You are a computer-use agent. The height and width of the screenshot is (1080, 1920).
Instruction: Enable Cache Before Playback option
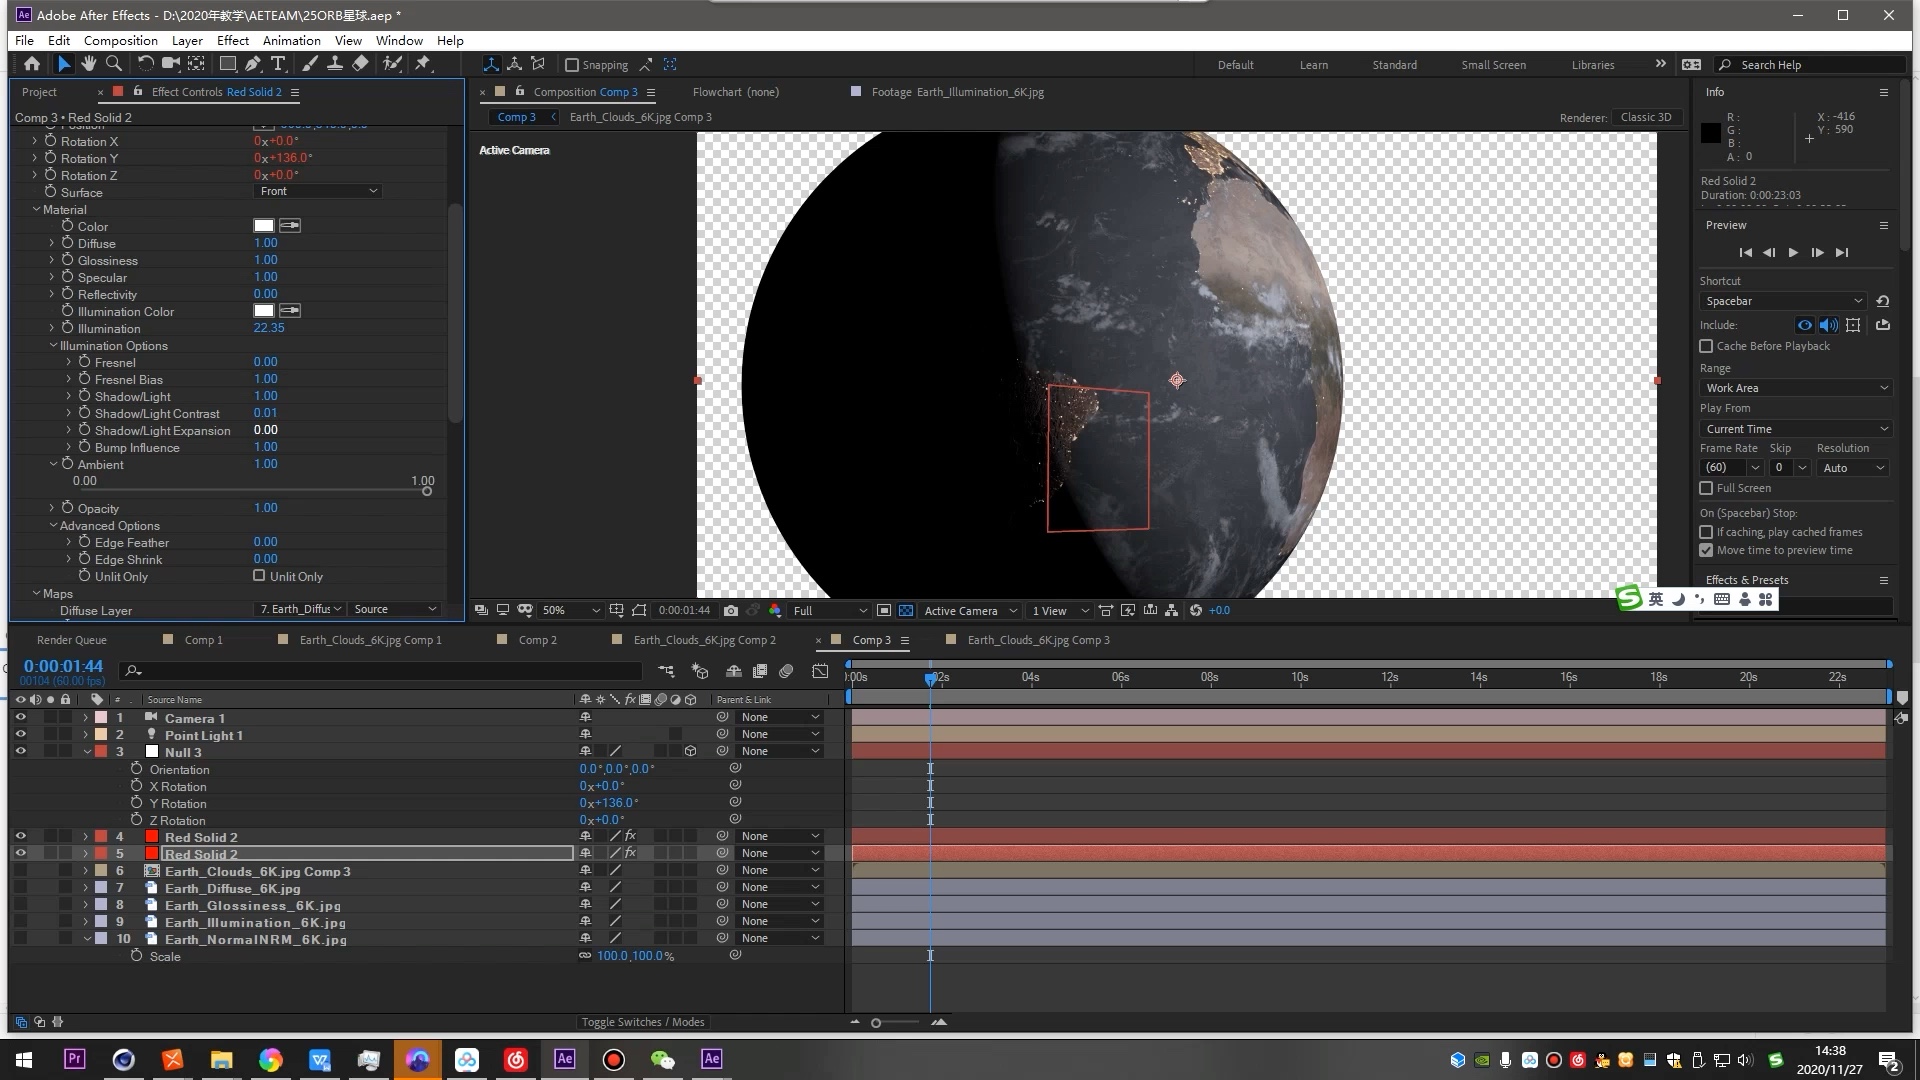click(x=1707, y=346)
